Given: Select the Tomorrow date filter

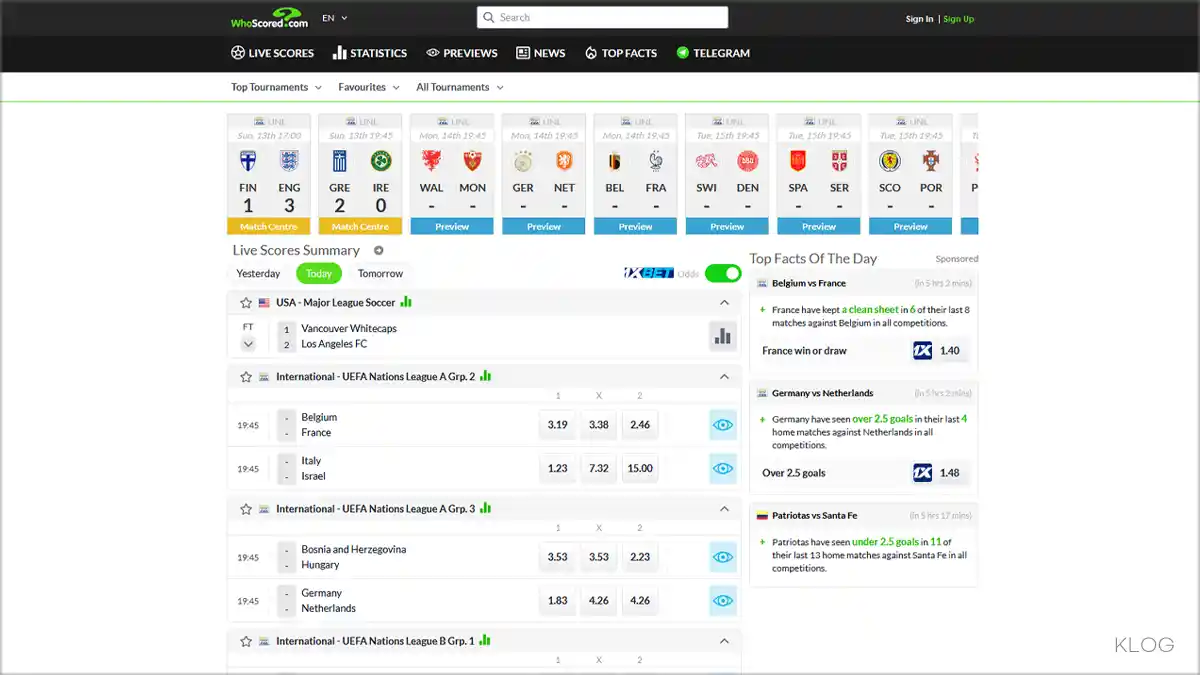Looking at the screenshot, I should 380,274.
